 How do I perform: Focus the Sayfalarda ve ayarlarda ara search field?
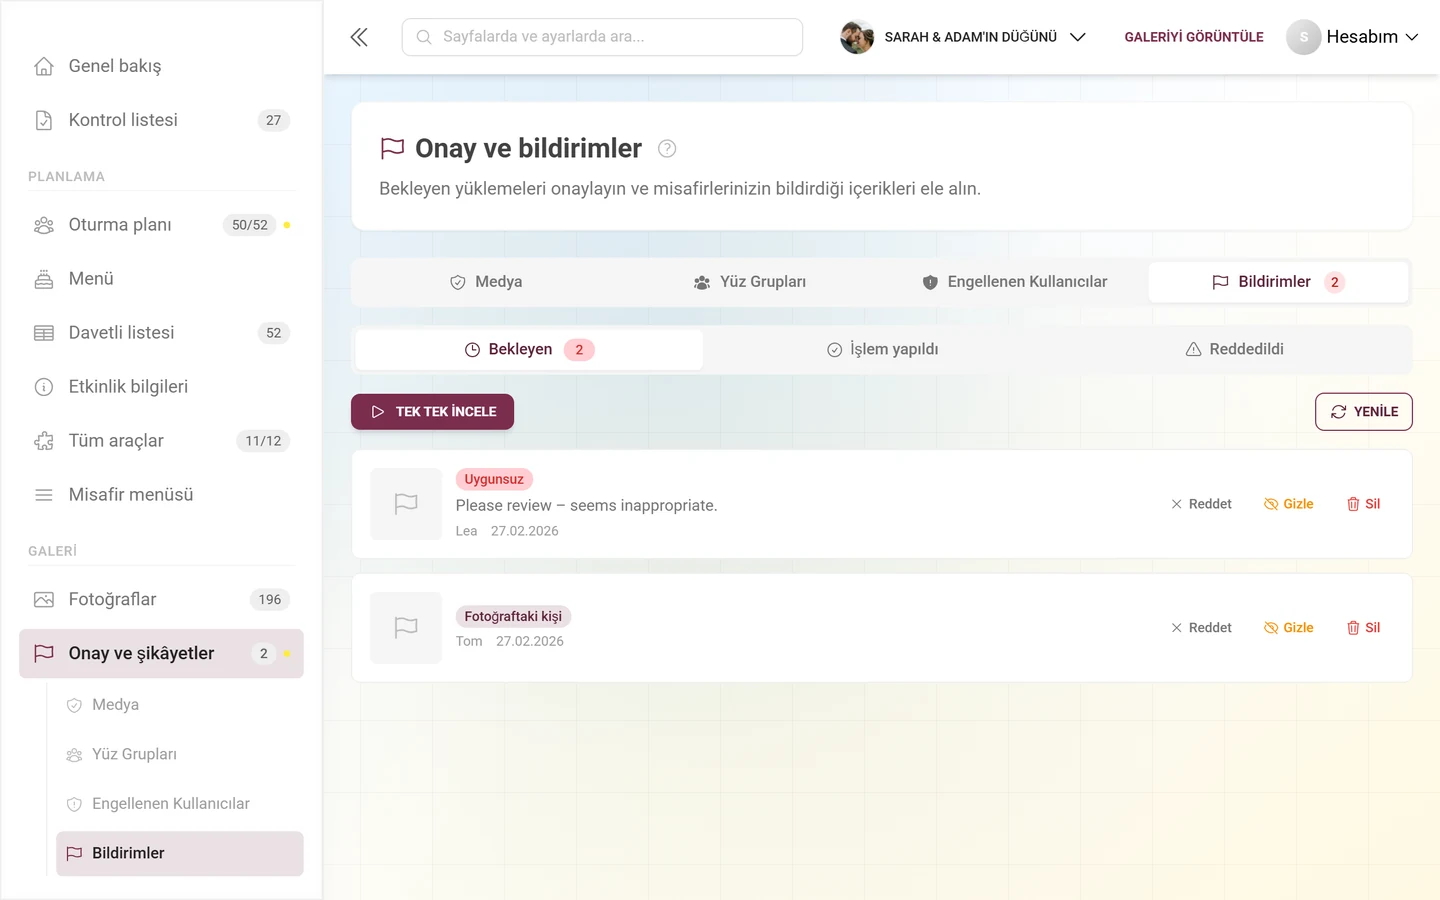click(x=602, y=37)
